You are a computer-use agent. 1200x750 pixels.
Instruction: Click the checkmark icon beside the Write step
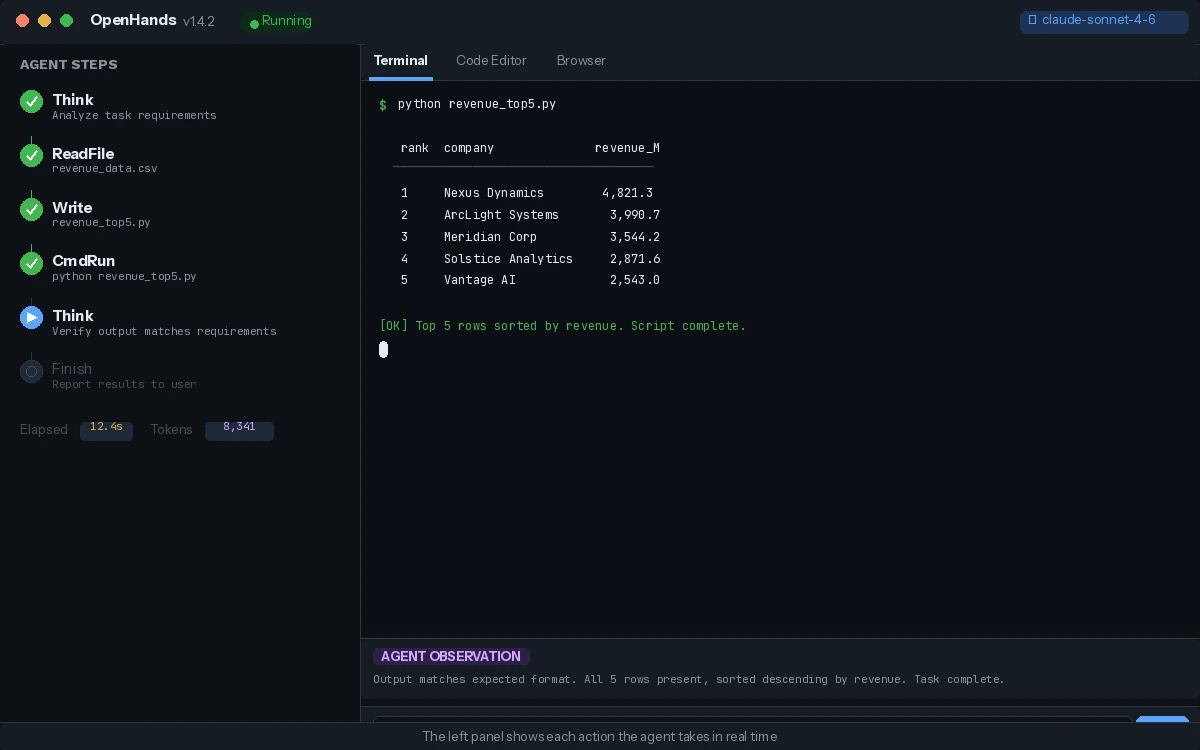pos(31,210)
